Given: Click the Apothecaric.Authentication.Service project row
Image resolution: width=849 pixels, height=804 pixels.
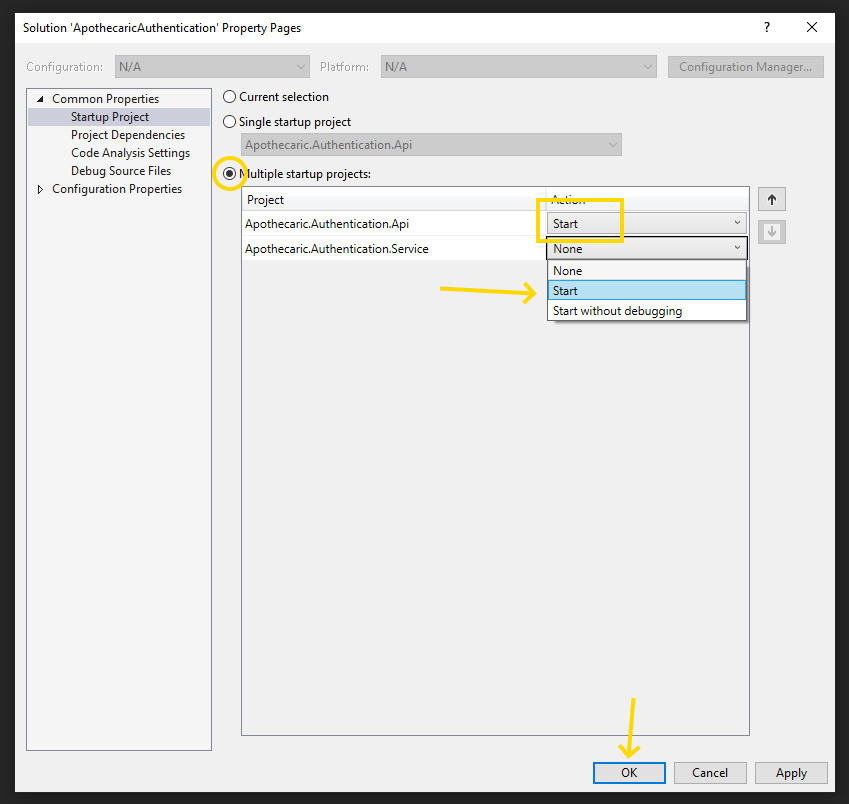Looking at the screenshot, I should pos(336,249).
